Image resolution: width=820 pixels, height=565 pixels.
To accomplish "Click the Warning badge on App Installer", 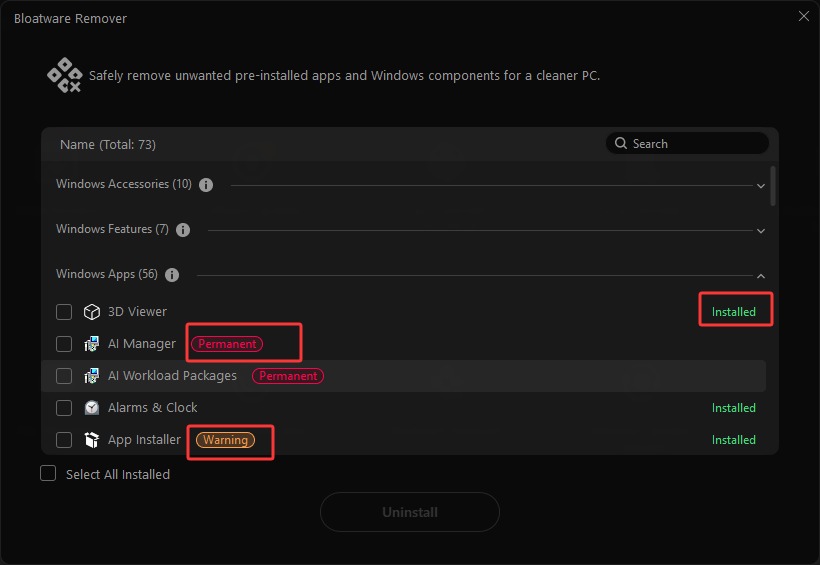I will [225, 440].
